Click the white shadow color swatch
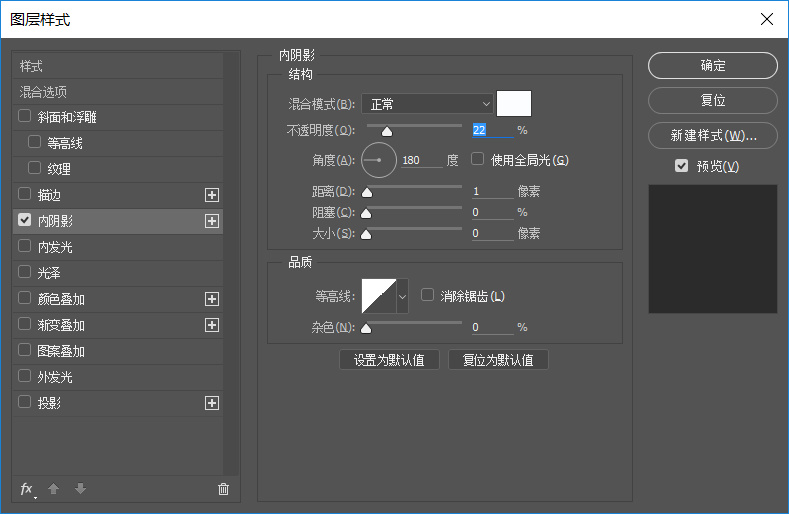The image size is (789, 514). pos(514,104)
